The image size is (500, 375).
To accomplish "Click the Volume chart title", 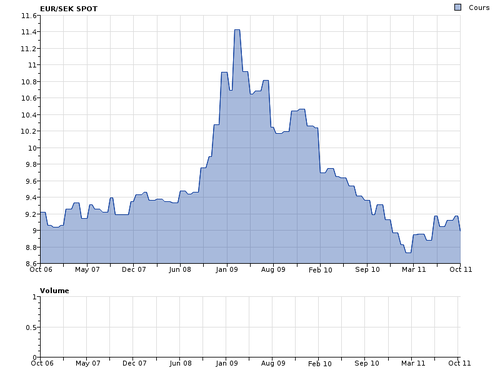I will click(54, 291).
